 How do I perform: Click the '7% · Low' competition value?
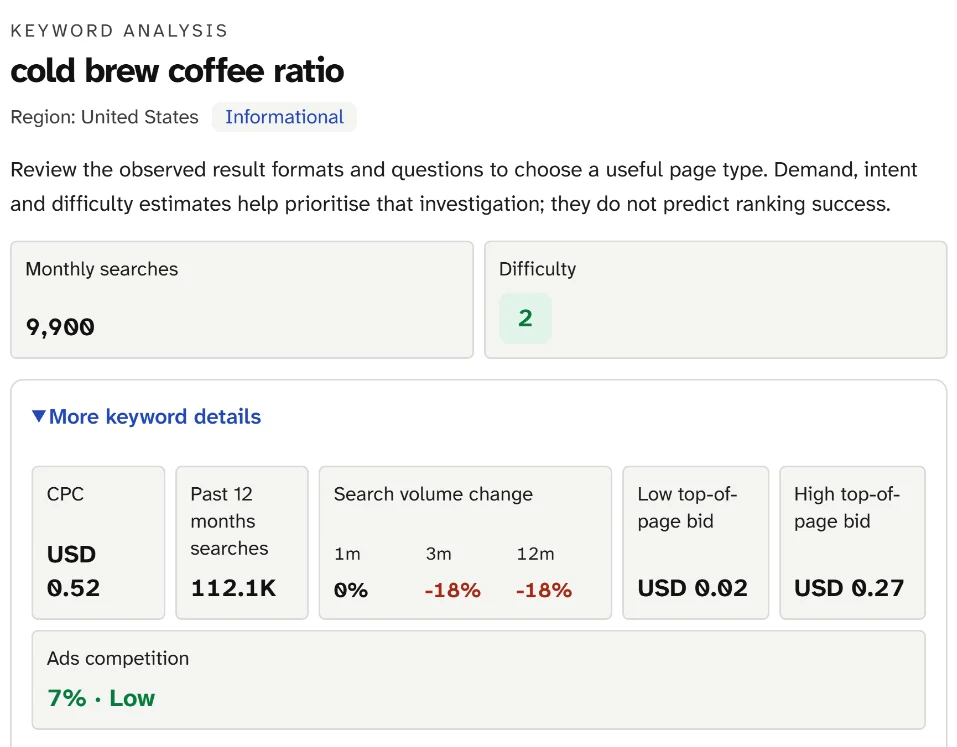point(101,698)
